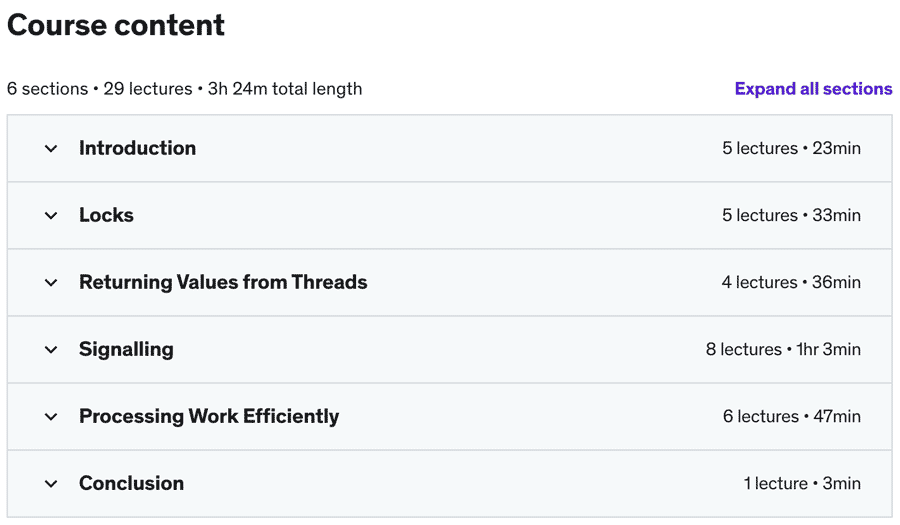Click the '5 lectures • 23min' label
The height and width of the screenshot is (525, 900).
pos(791,148)
